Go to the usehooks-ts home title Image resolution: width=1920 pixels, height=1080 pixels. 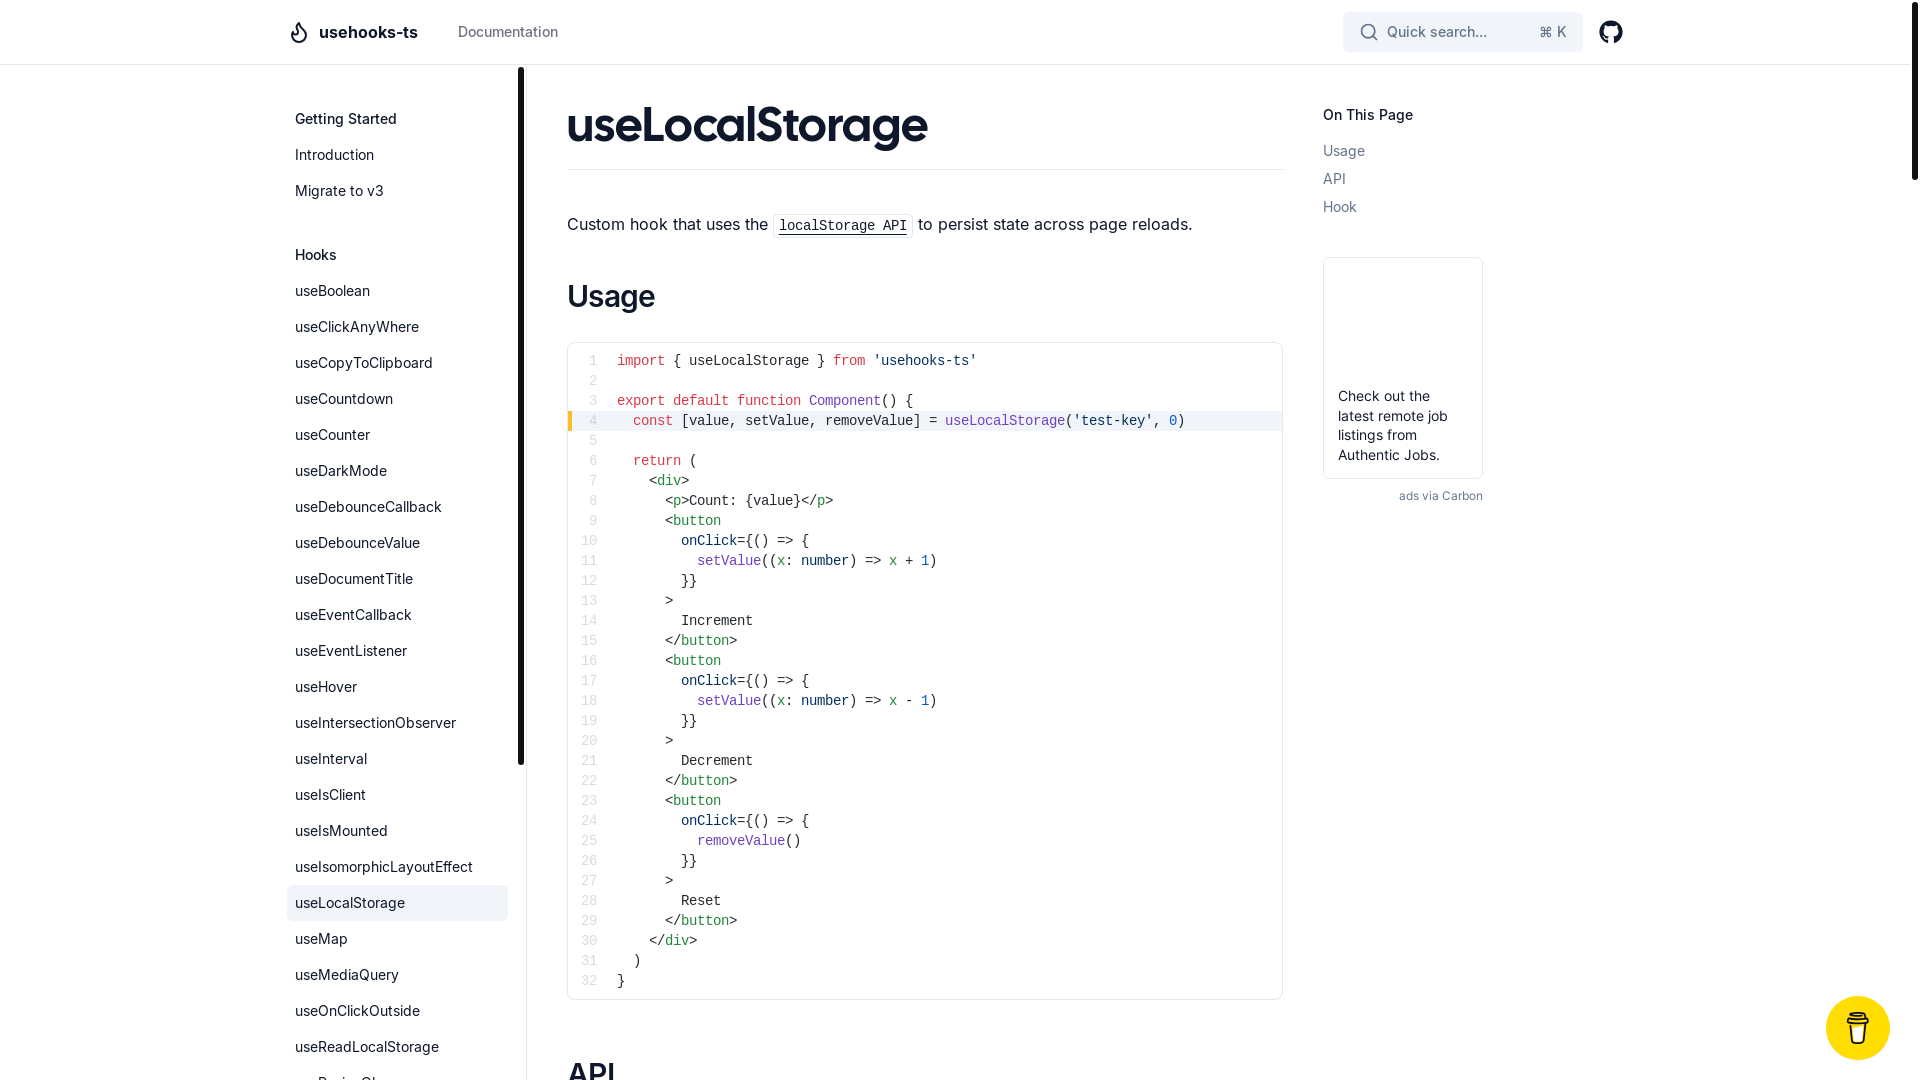coord(368,32)
